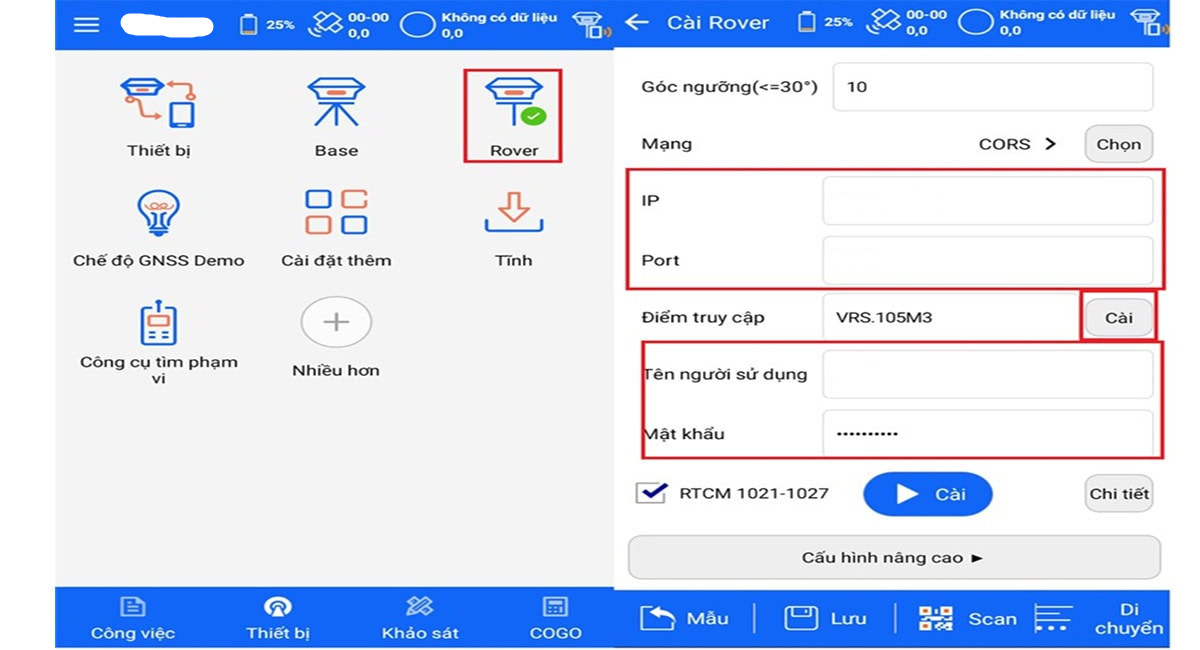Switch to the Thiết bị bottom tab
This screenshot has height=650, width=1200.
point(278,619)
